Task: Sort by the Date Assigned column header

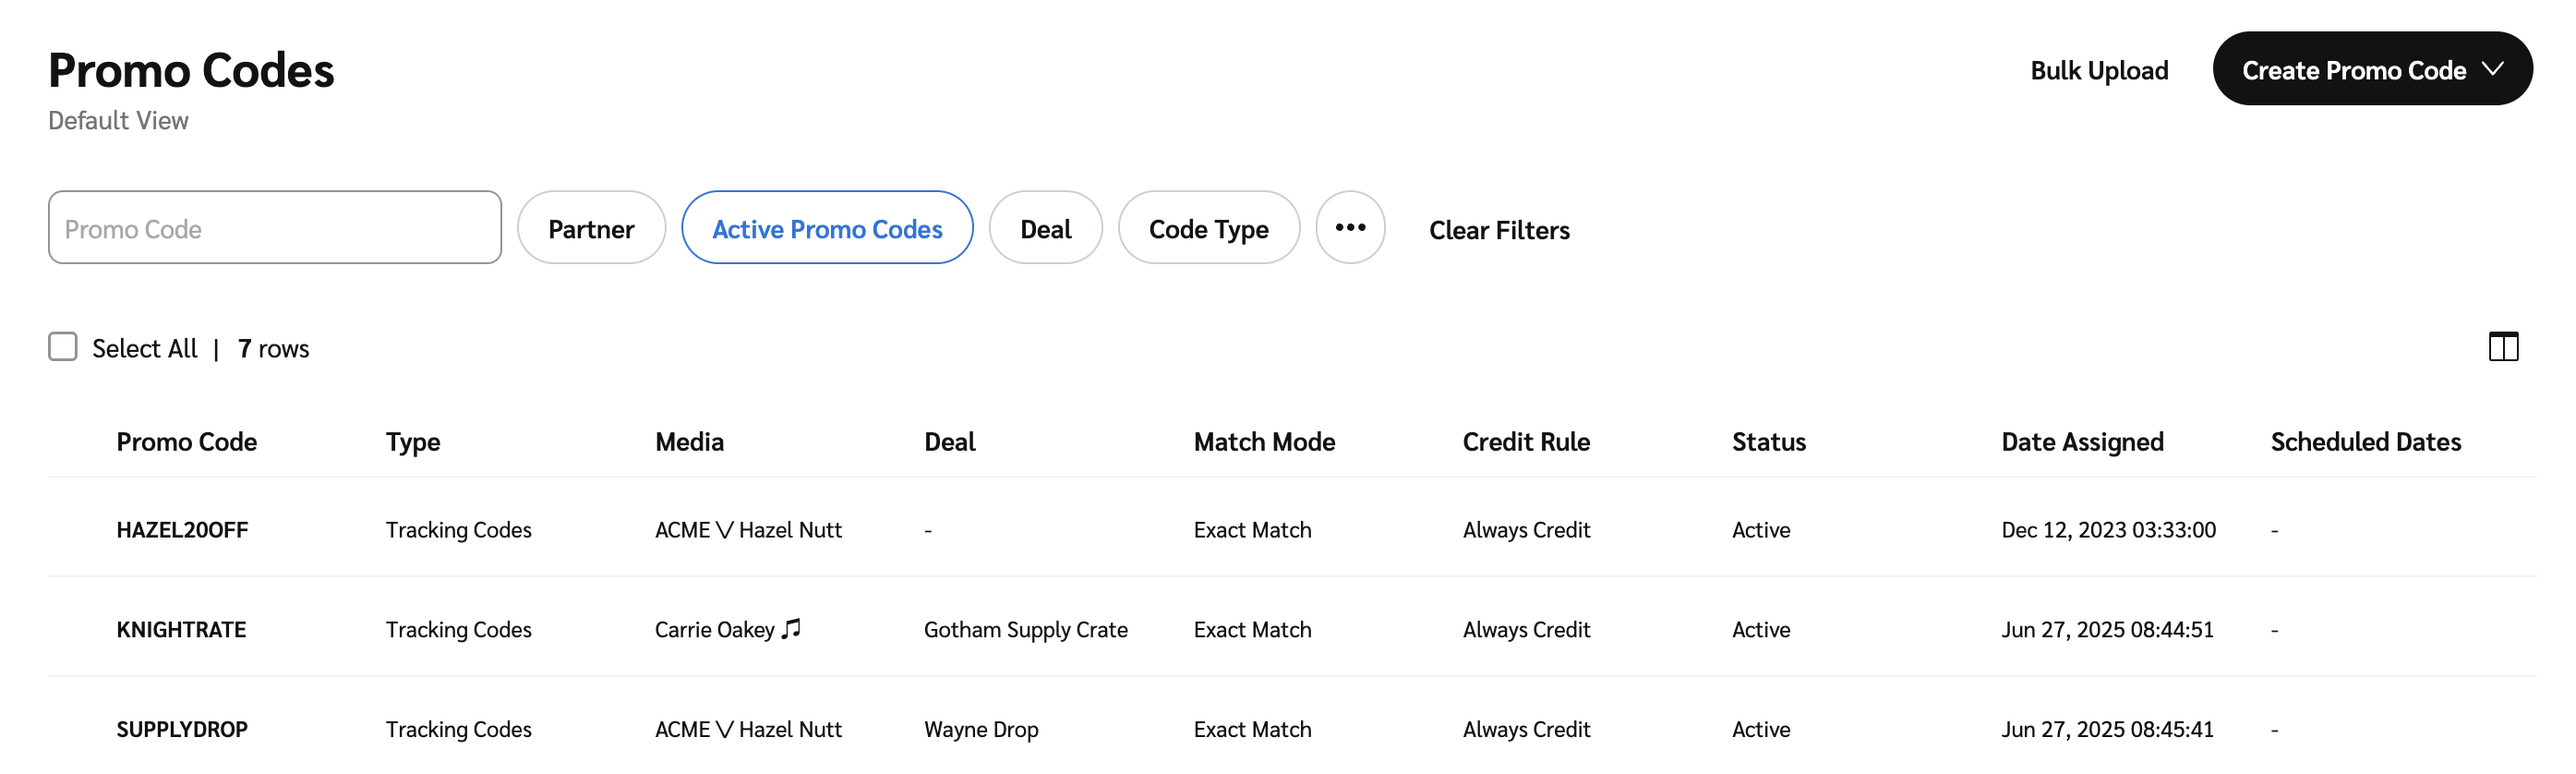Action: (x=2082, y=442)
